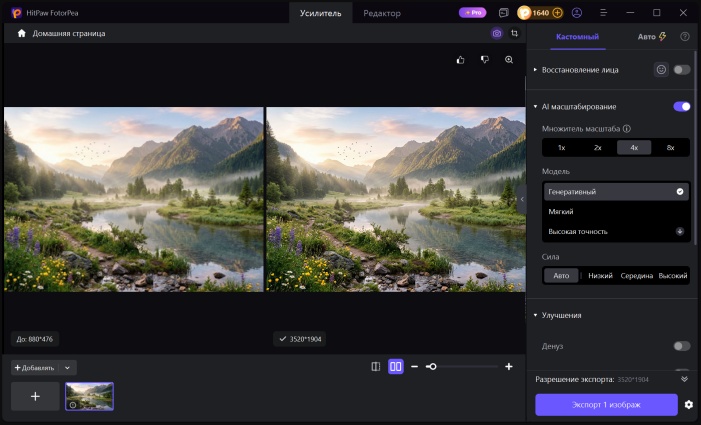Select 1x scale multiplier
The image size is (701, 425).
click(562, 147)
